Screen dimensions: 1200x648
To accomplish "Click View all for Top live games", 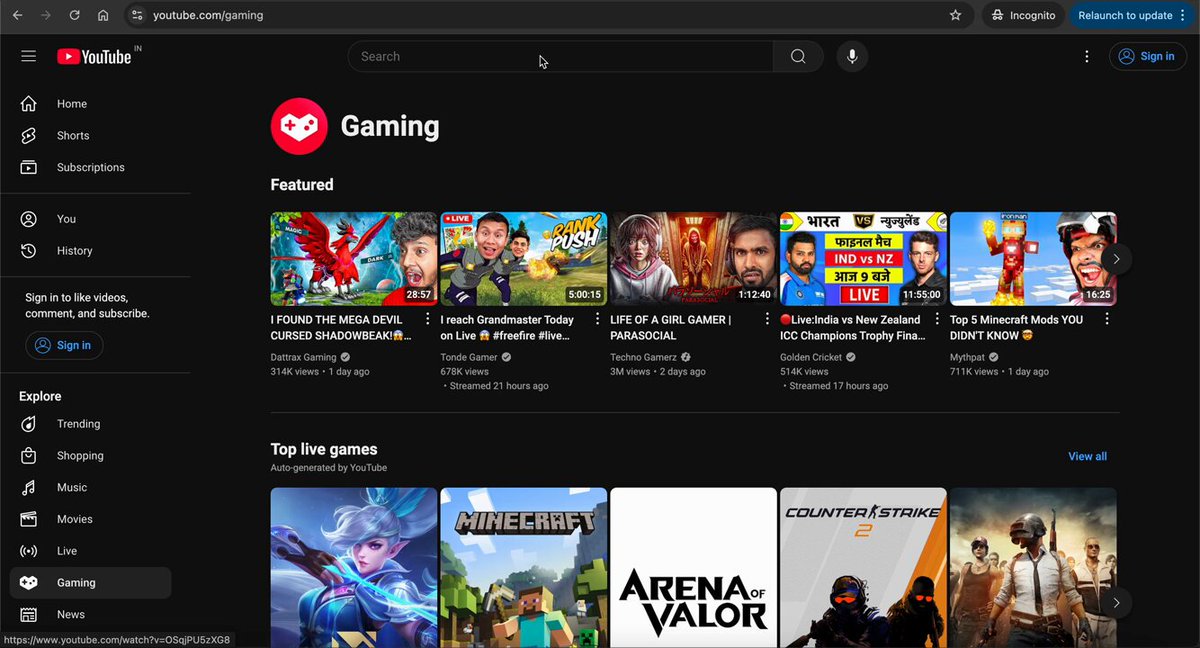I will point(1087,456).
